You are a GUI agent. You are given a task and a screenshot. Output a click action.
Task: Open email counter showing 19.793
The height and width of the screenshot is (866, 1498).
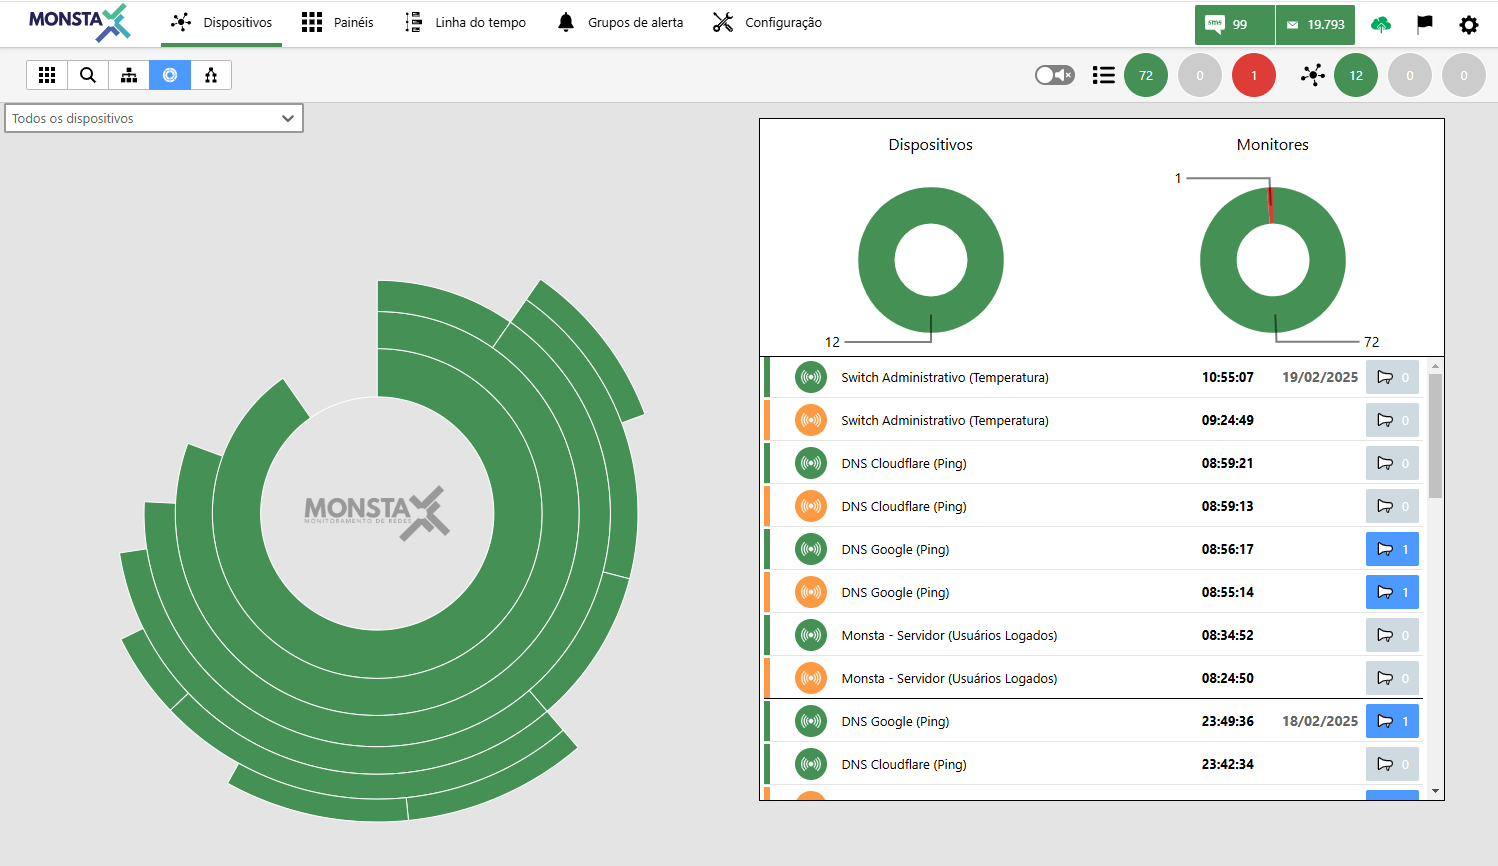coord(1315,25)
